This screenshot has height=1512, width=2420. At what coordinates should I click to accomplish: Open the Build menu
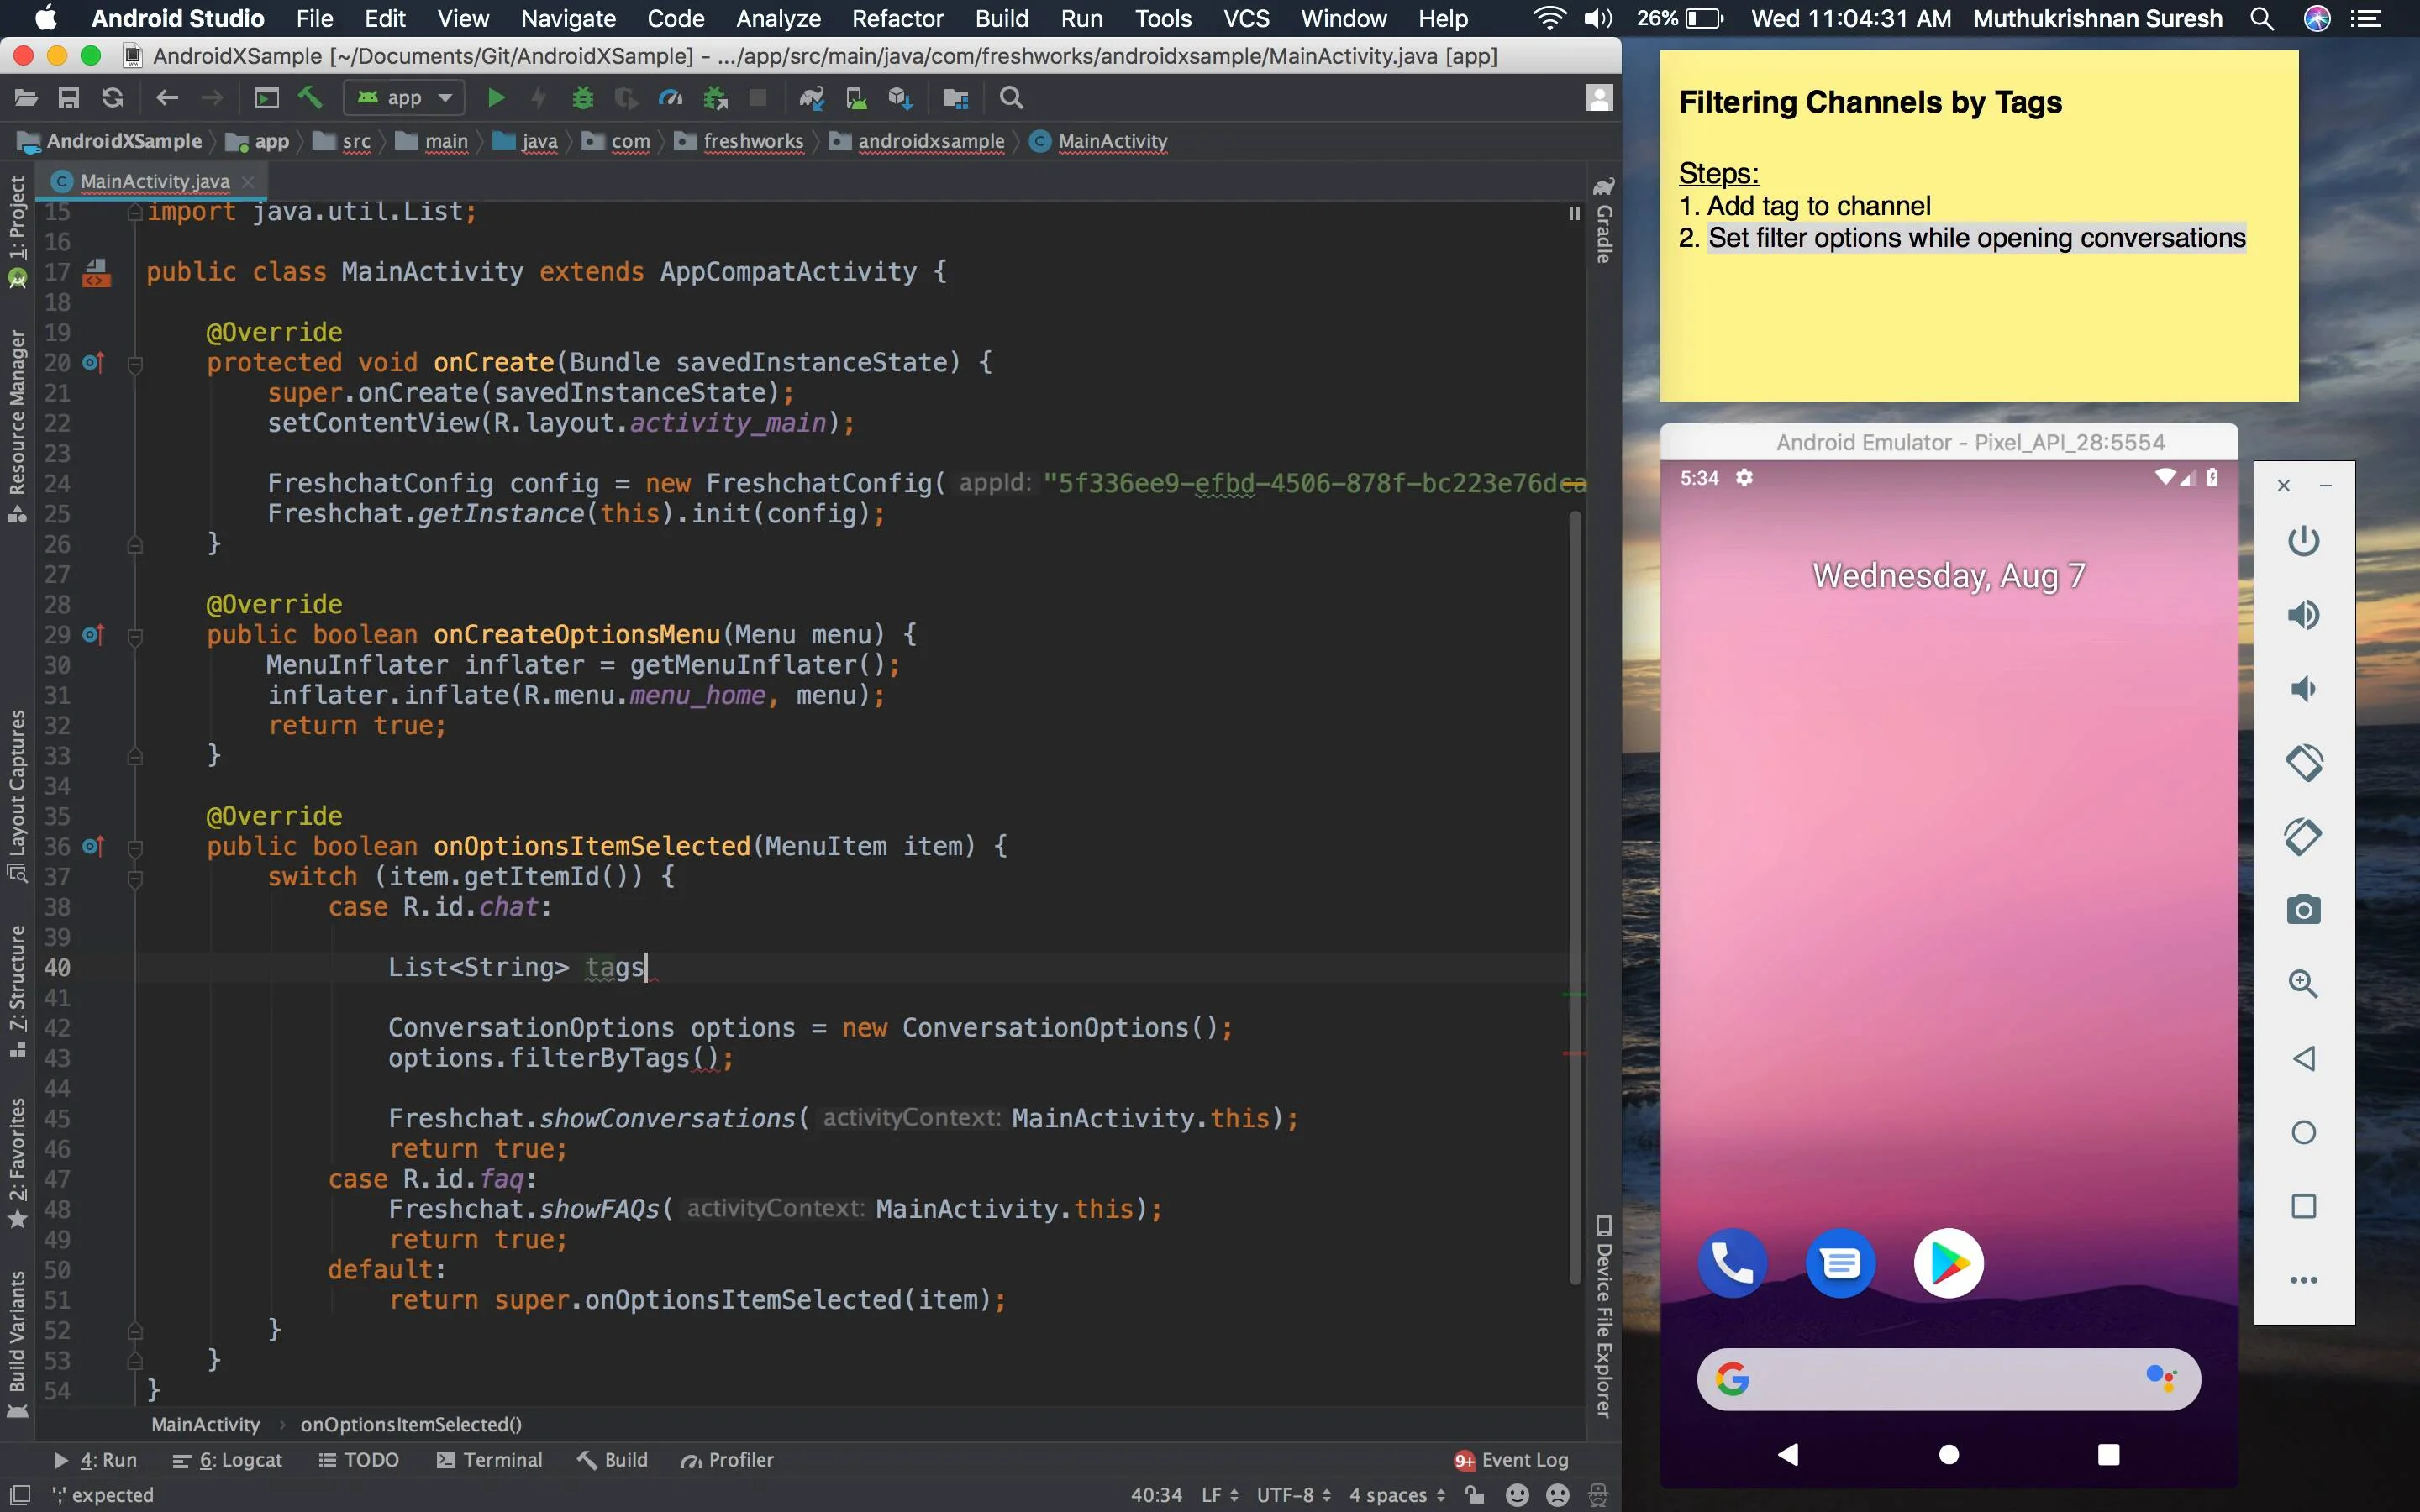1000,18
